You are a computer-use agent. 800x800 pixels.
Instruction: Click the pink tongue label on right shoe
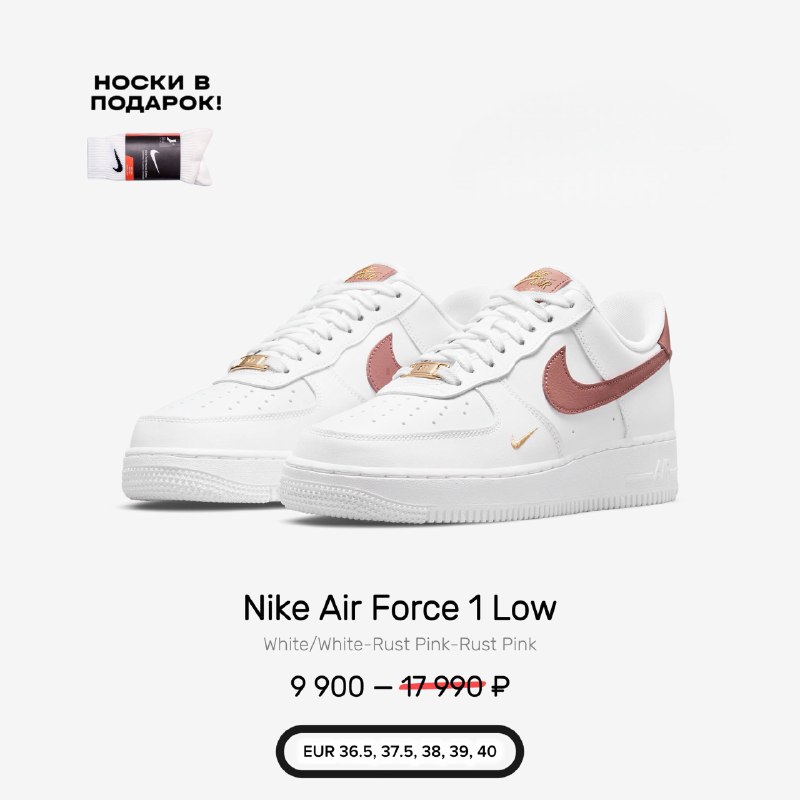coord(542,280)
